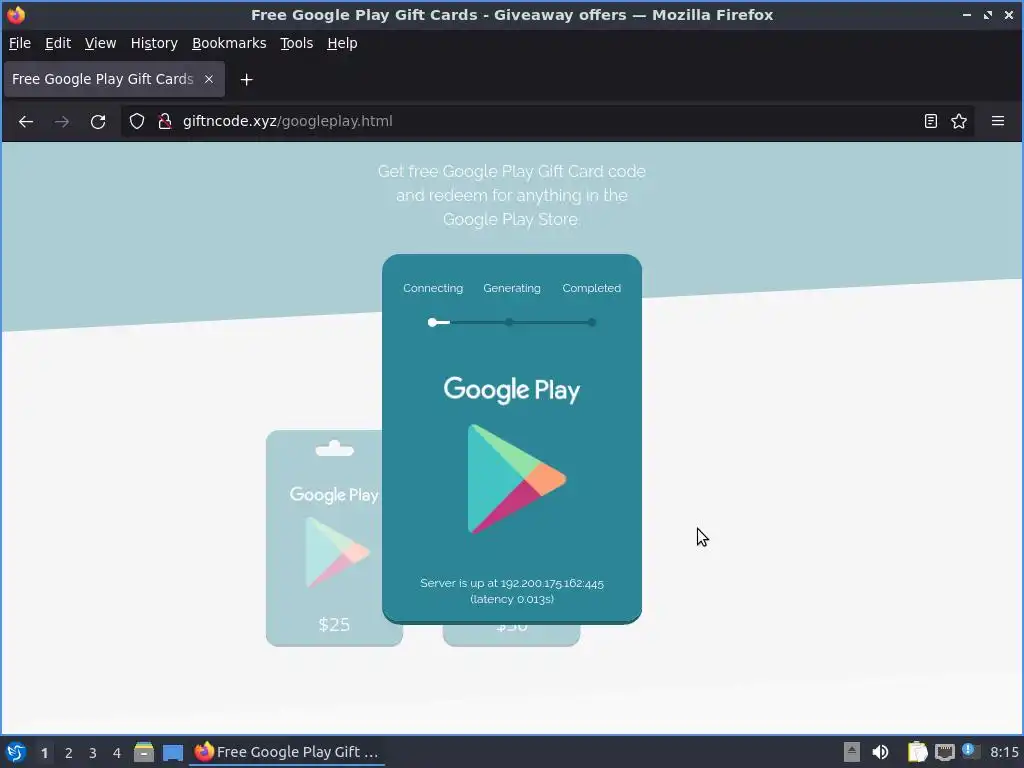
Task: Switch to workspace 4
Action: click(117, 753)
